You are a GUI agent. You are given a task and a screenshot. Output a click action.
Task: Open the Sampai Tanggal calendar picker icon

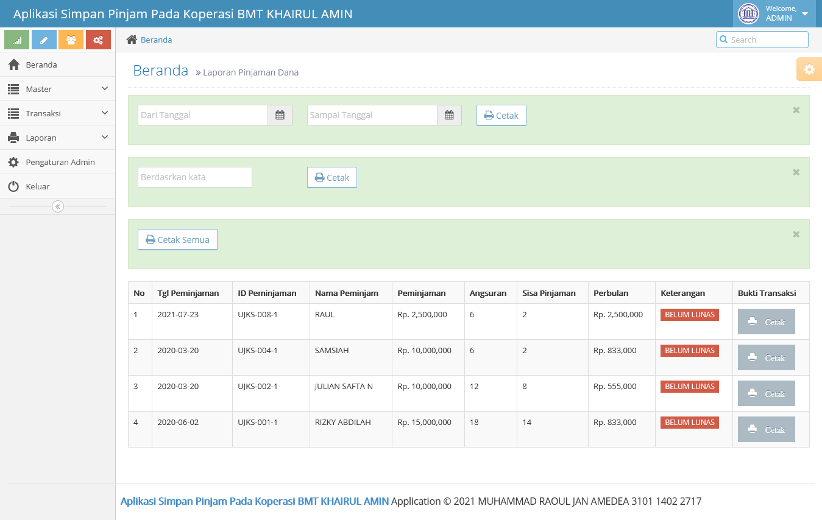(x=449, y=115)
